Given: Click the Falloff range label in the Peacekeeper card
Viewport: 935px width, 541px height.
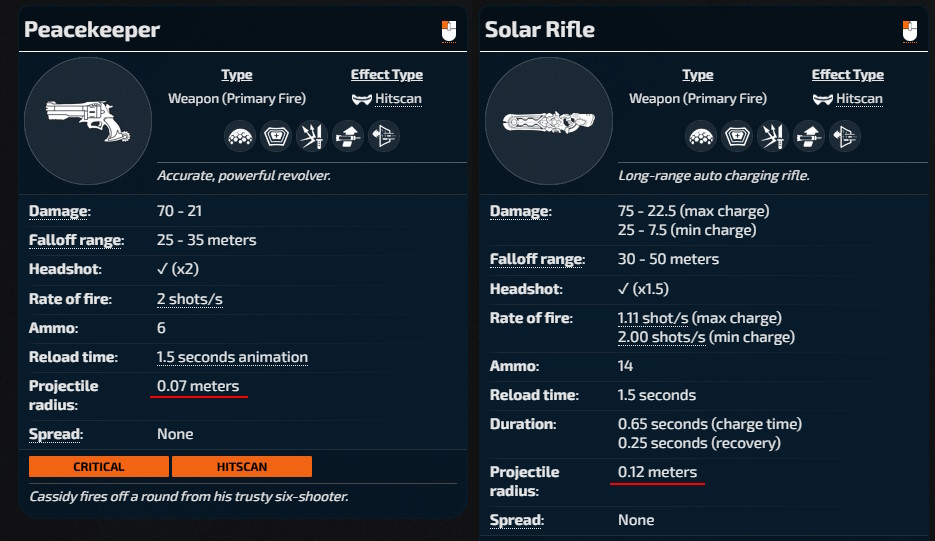Looking at the screenshot, I should [x=76, y=240].
